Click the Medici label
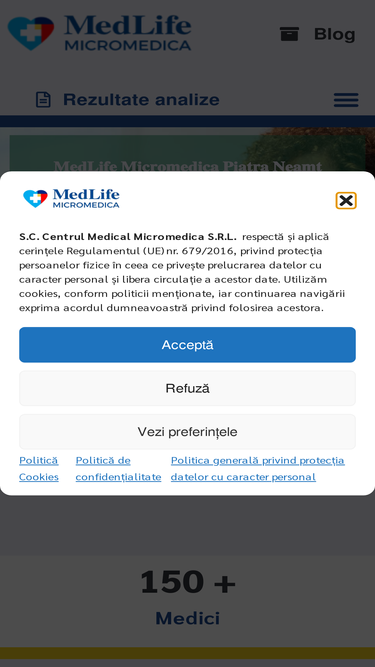Viewport: 375px width, 667px height. 188,618
